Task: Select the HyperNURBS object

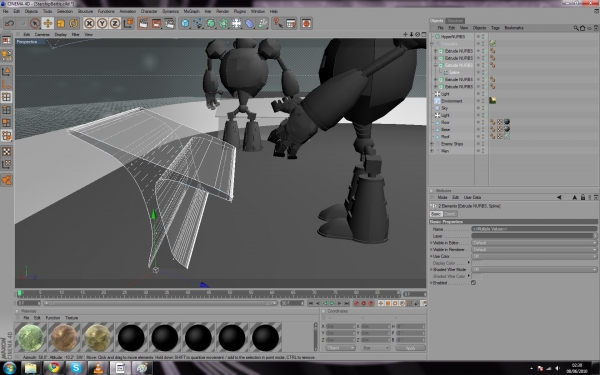Action: 453,37
